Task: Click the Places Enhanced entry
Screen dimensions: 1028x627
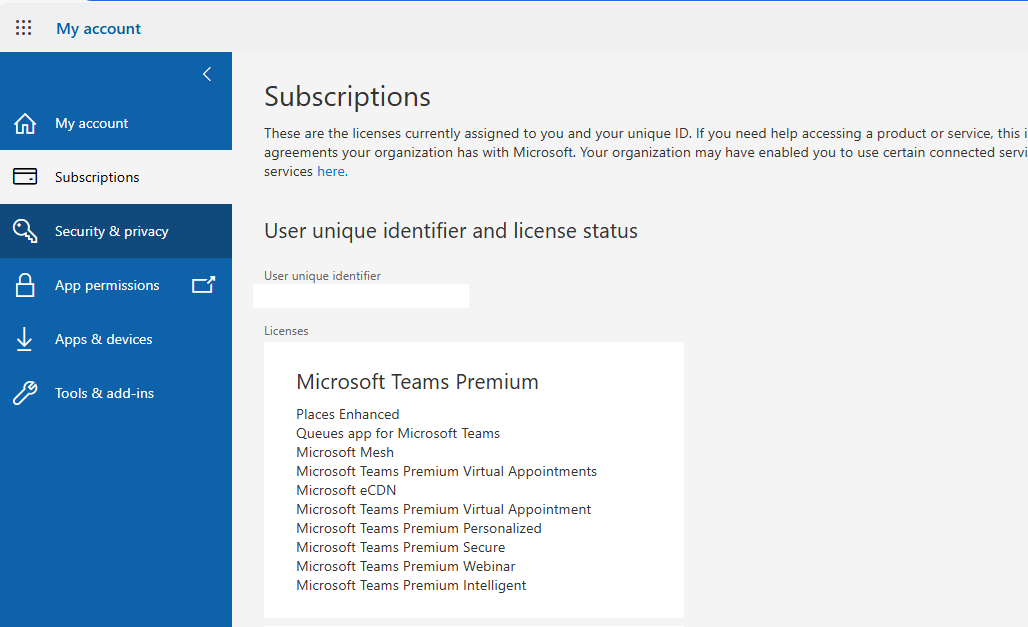Action: tap(347, 415)
